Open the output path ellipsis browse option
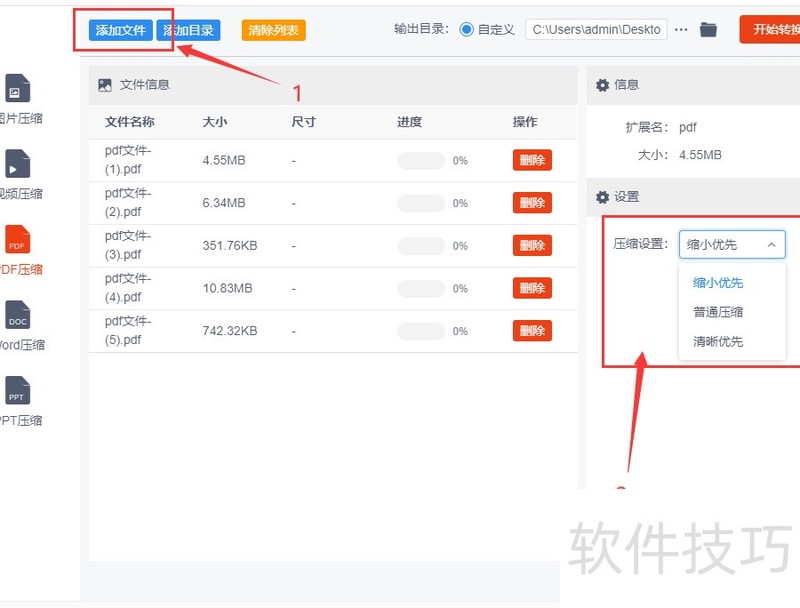This screenshot has height=608, width=800. click(681, 29)
